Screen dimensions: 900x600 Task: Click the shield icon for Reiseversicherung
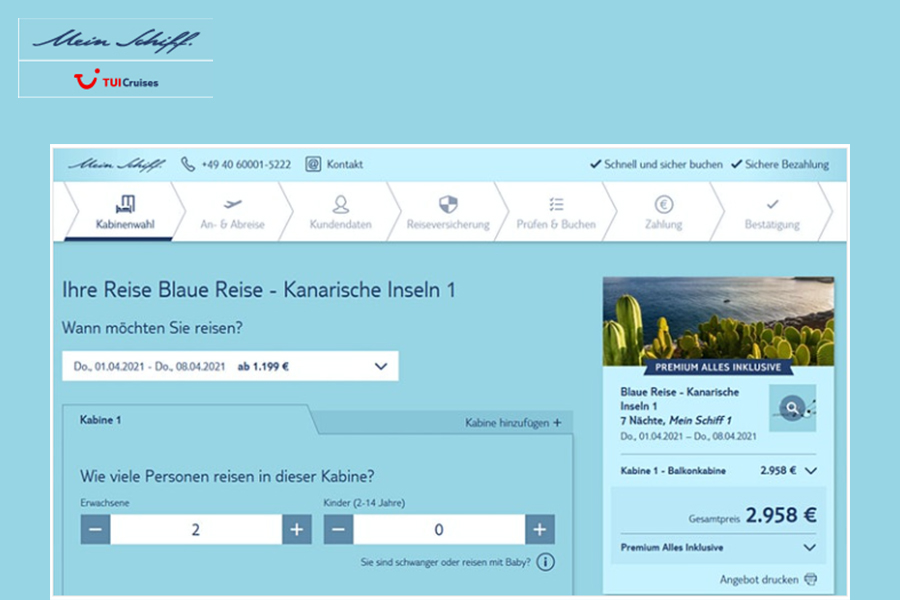point(448,204)
